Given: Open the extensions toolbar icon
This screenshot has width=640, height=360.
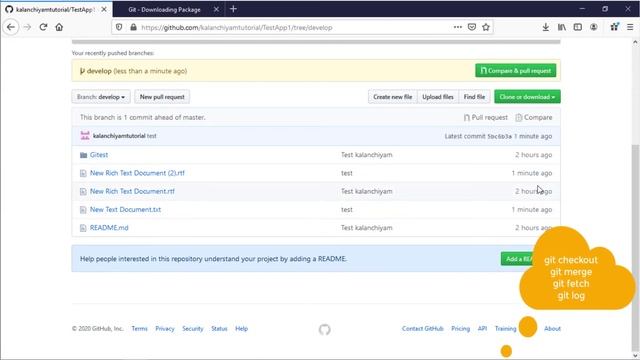Looking at the screenshot, I should tap(614, 27).
